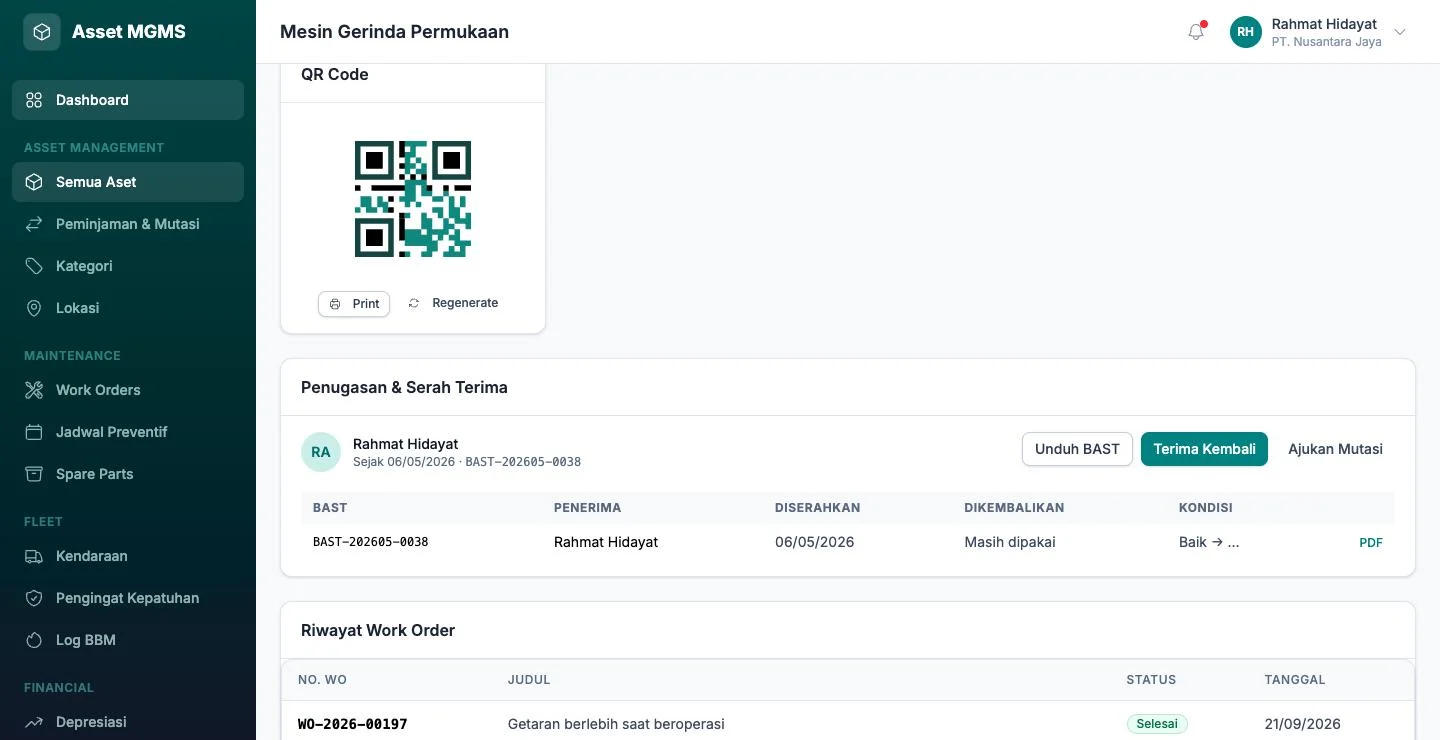
Task: Click Unduh BAST button
Action: [1077, 449]
